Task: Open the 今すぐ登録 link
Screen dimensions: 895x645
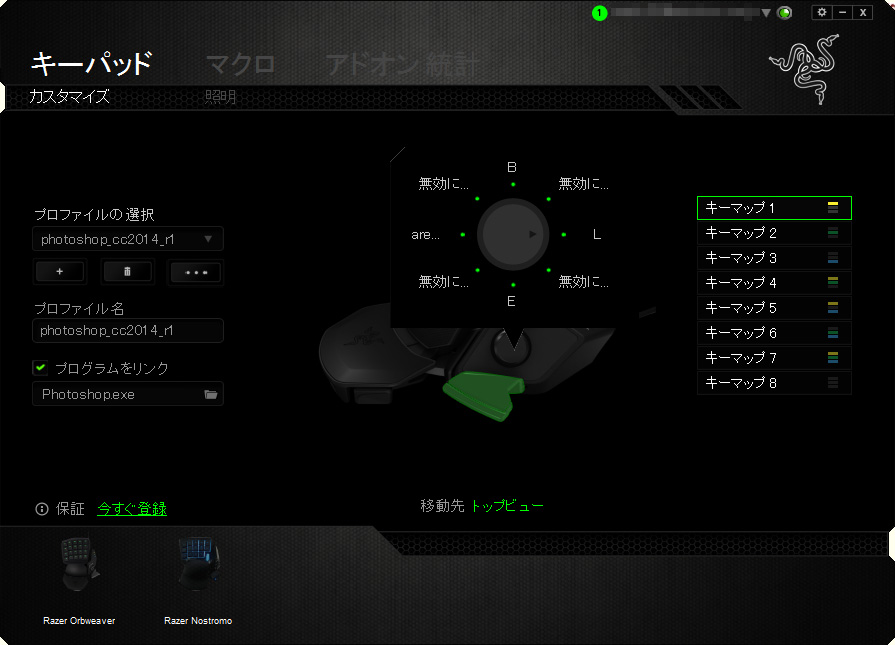Action: click(132, 509)
